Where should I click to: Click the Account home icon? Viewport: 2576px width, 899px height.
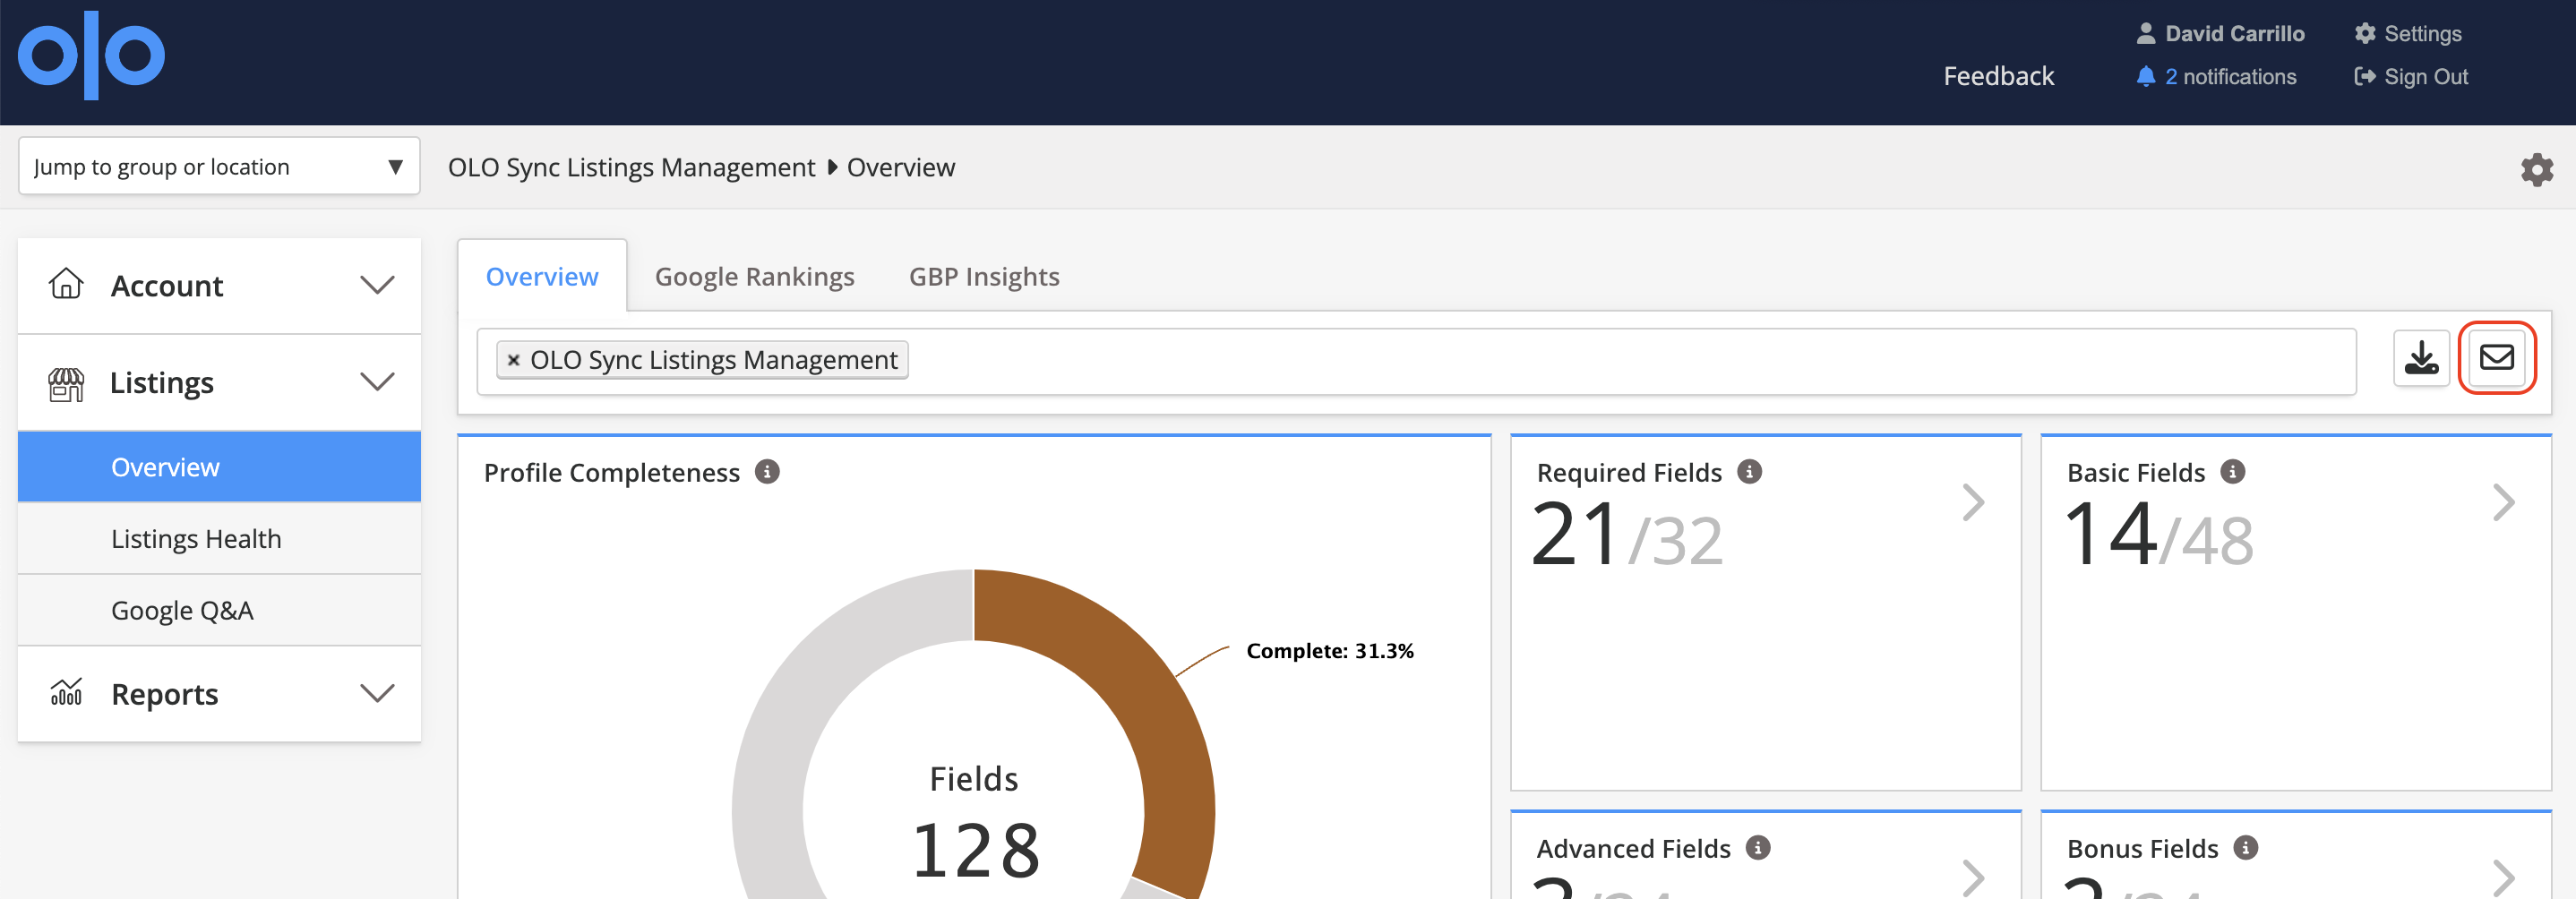[x=66, y=284]
